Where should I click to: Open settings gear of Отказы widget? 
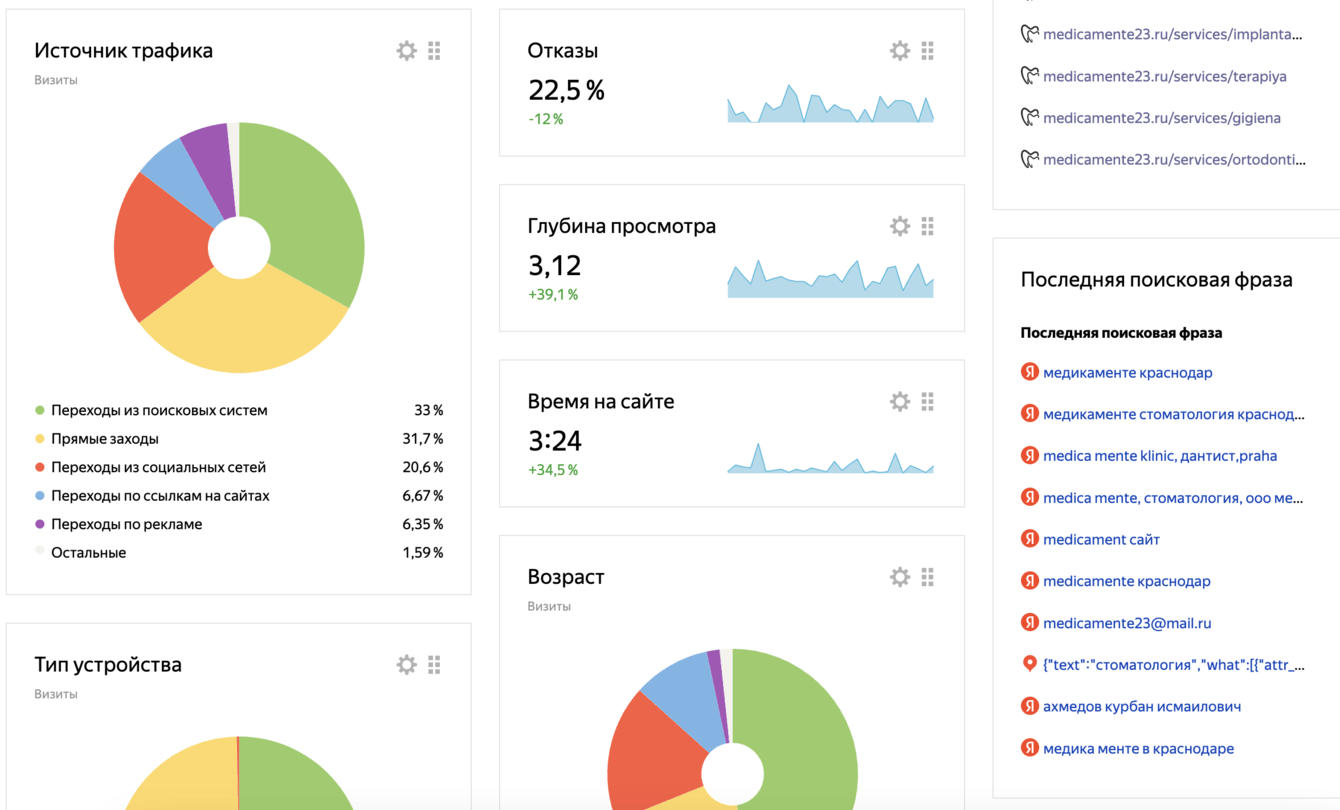pos(900,51)
